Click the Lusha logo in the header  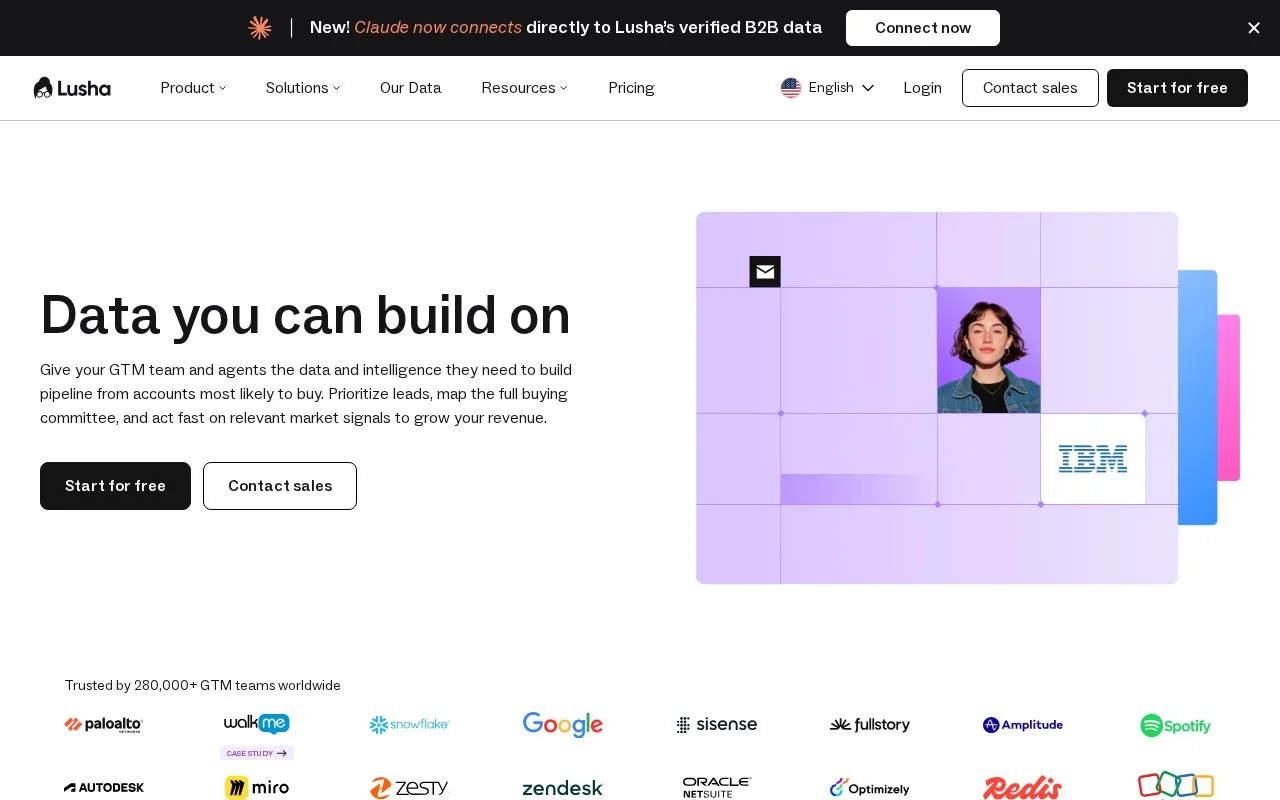click(72, 88)
